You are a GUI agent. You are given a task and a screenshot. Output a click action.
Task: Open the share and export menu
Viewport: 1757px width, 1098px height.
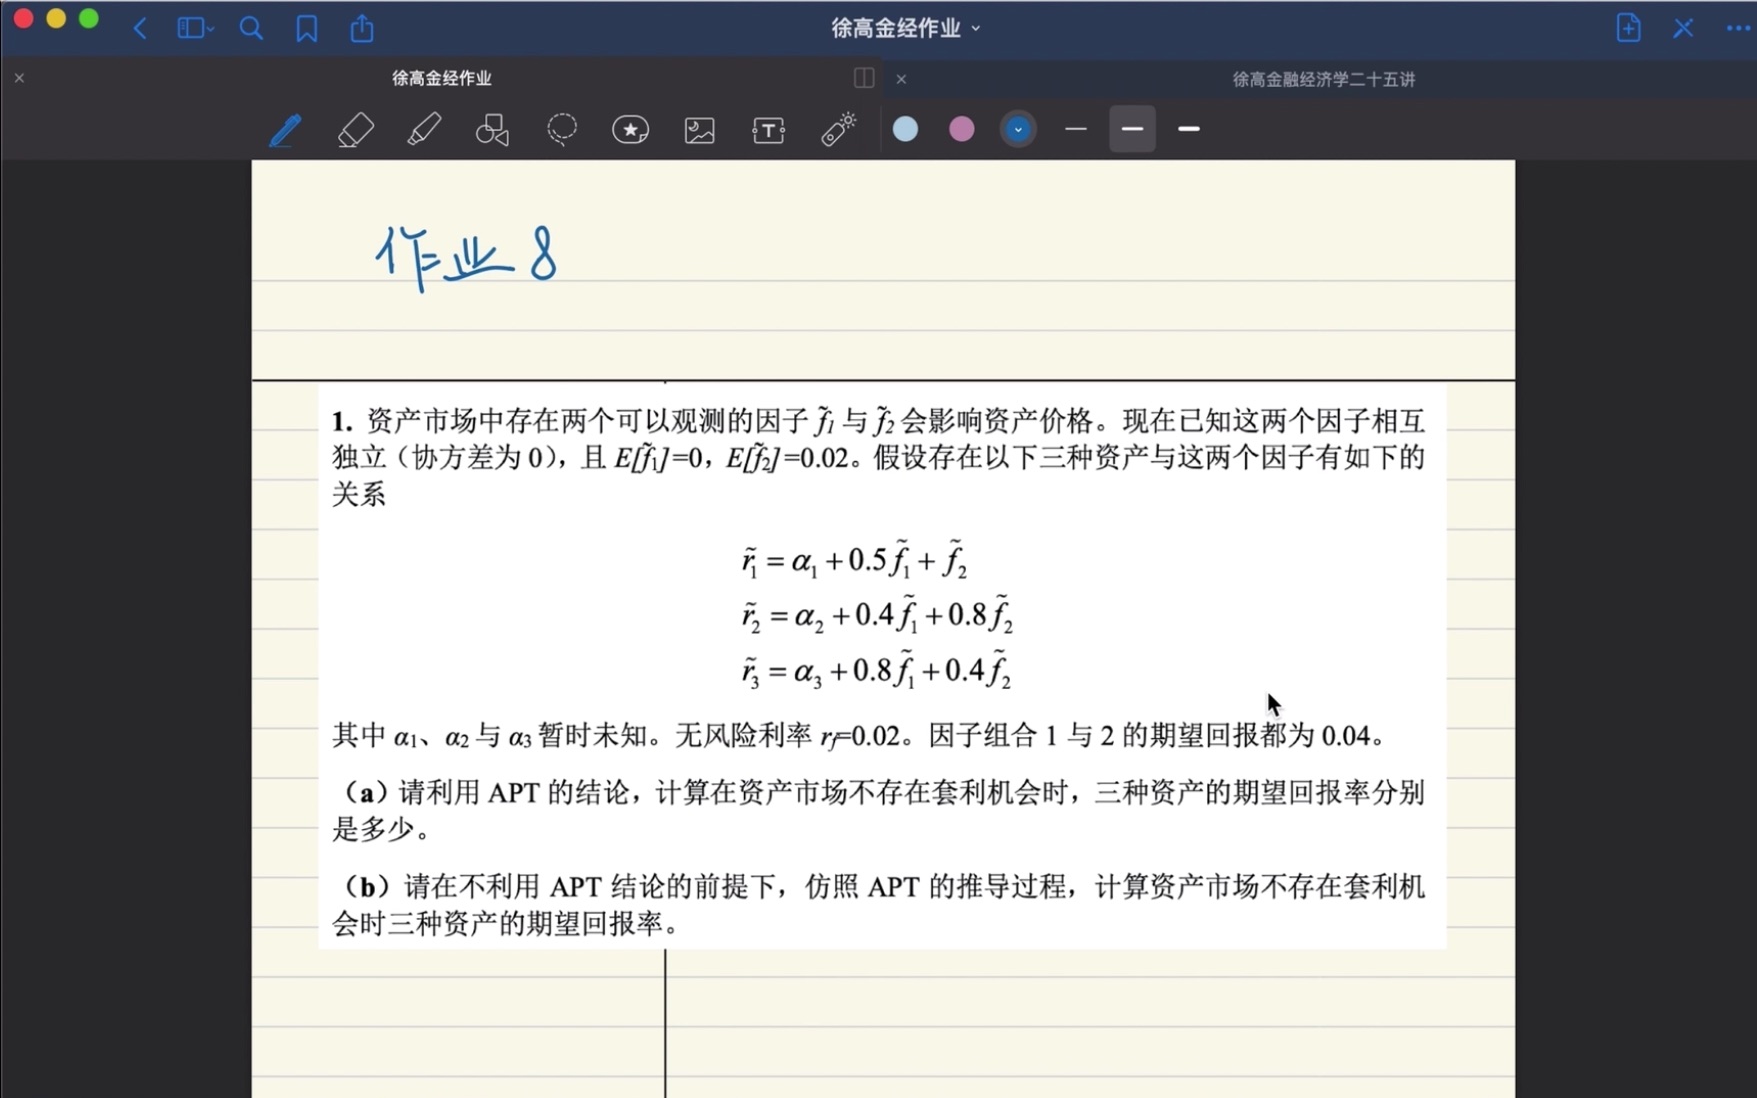click(x=362, y=28)
